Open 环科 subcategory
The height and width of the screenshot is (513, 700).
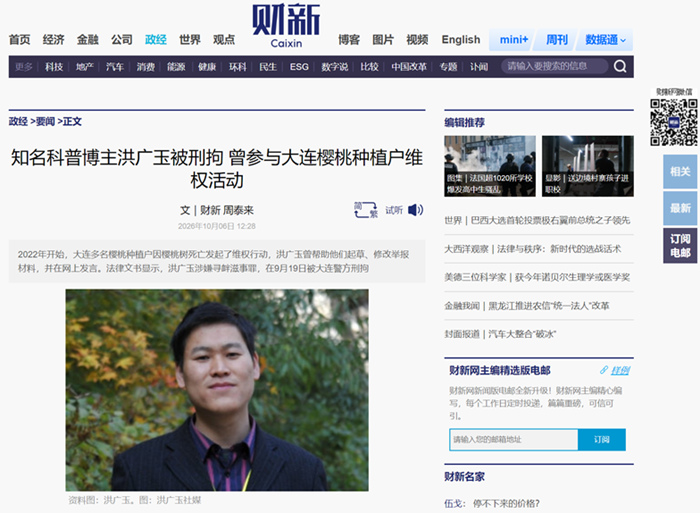pos(238,67)
